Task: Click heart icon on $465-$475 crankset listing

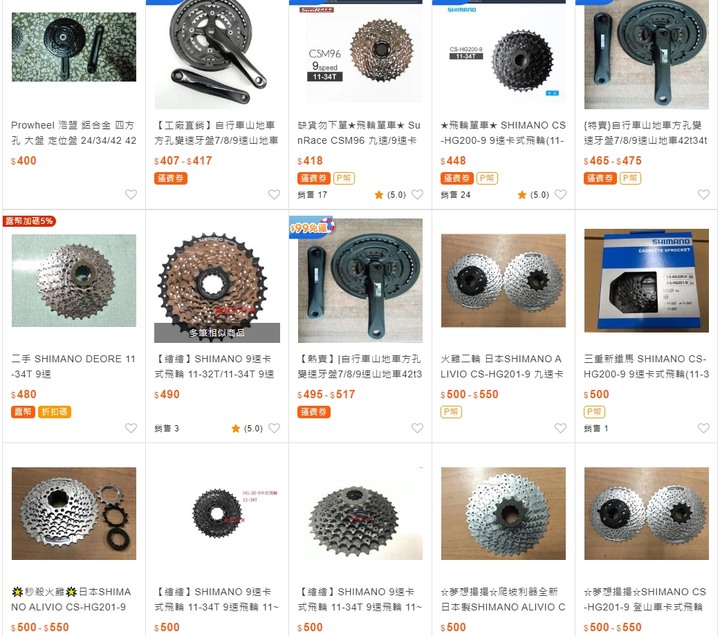Action: 704,194
